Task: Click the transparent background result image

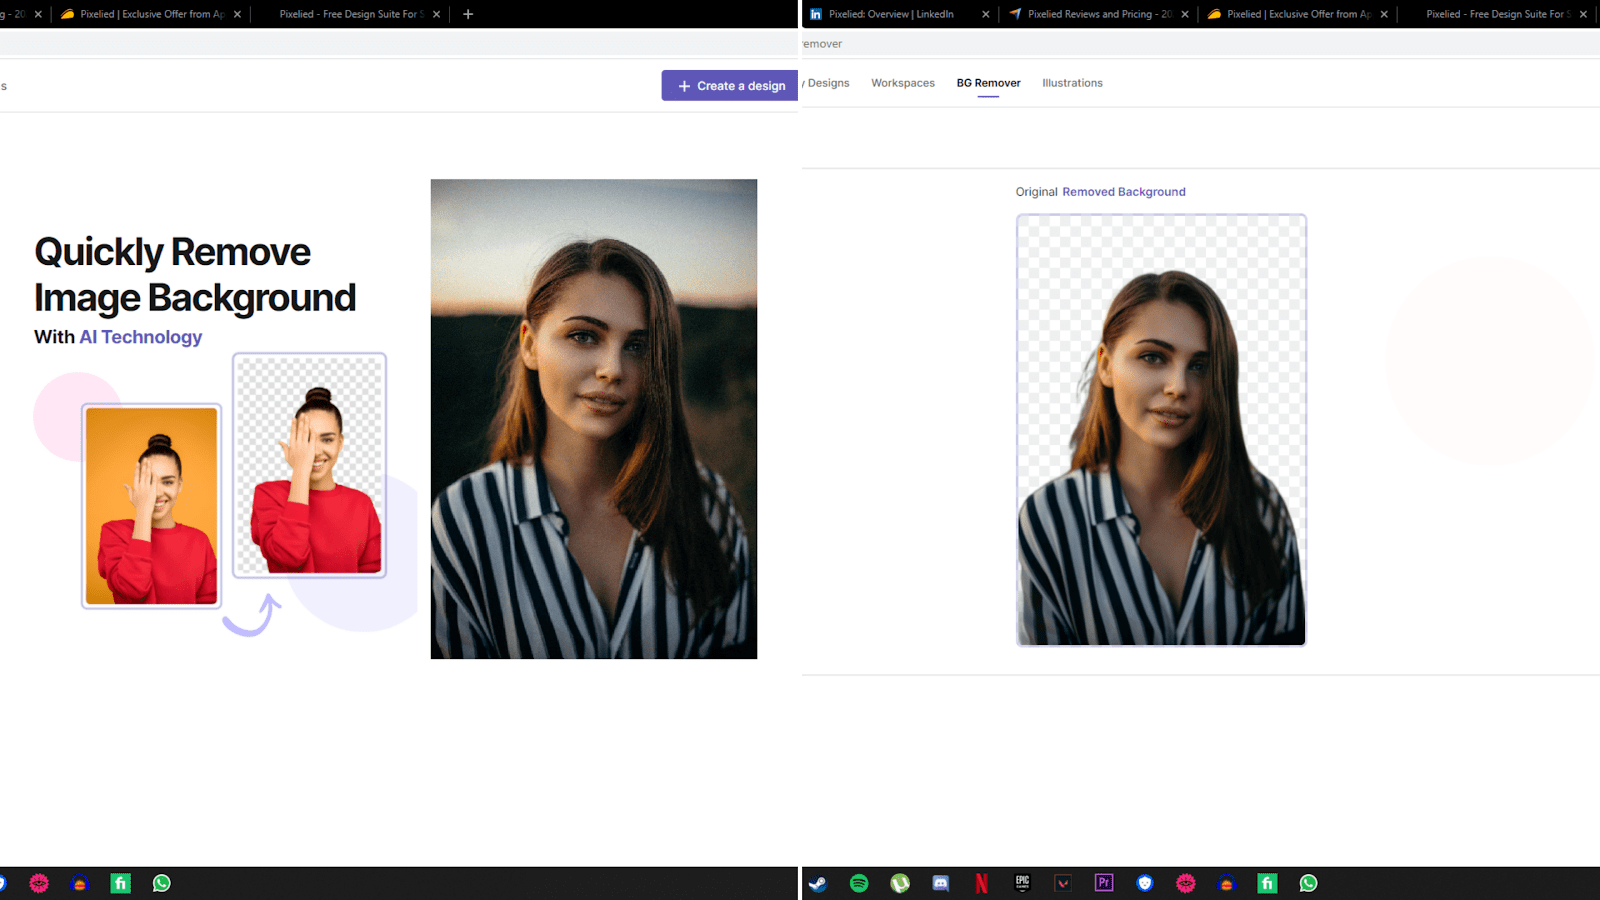Action: (1160, 430)
